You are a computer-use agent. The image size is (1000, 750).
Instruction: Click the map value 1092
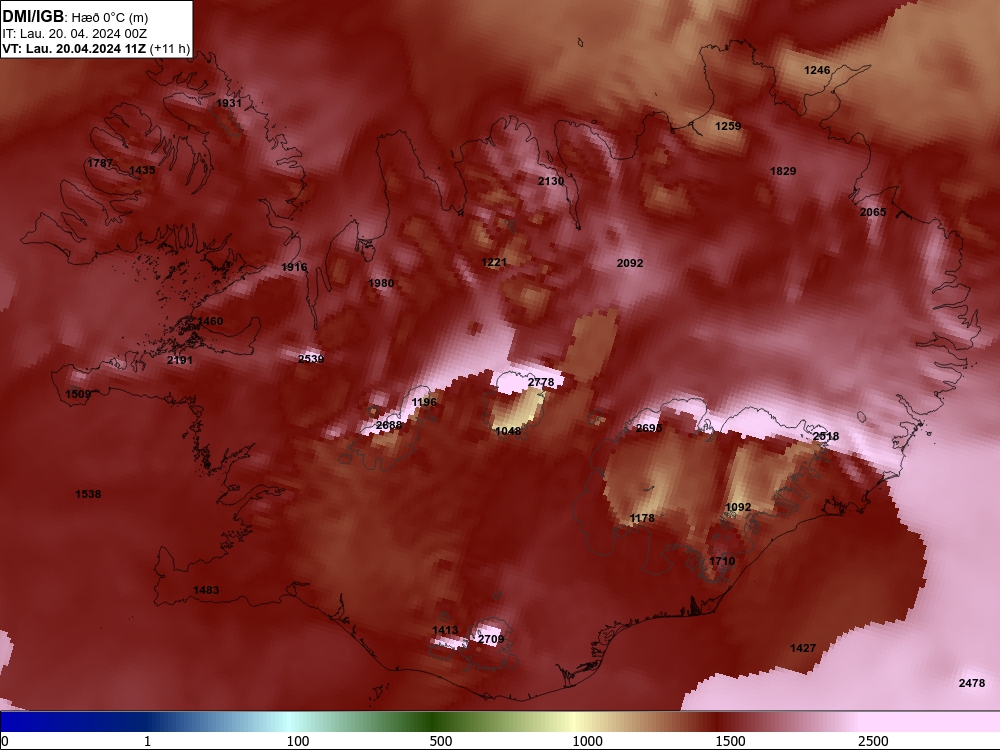[x=739, y=507]
